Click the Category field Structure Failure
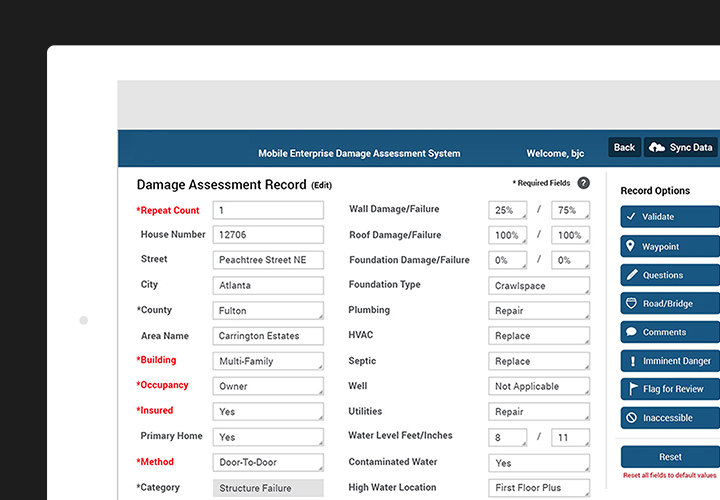720x500 pixels. (268, 488)
